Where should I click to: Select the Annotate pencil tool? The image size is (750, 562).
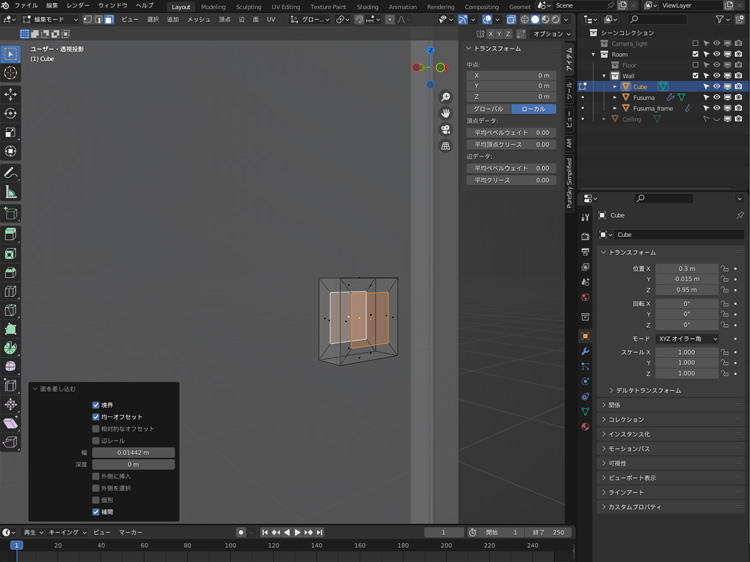11,173
